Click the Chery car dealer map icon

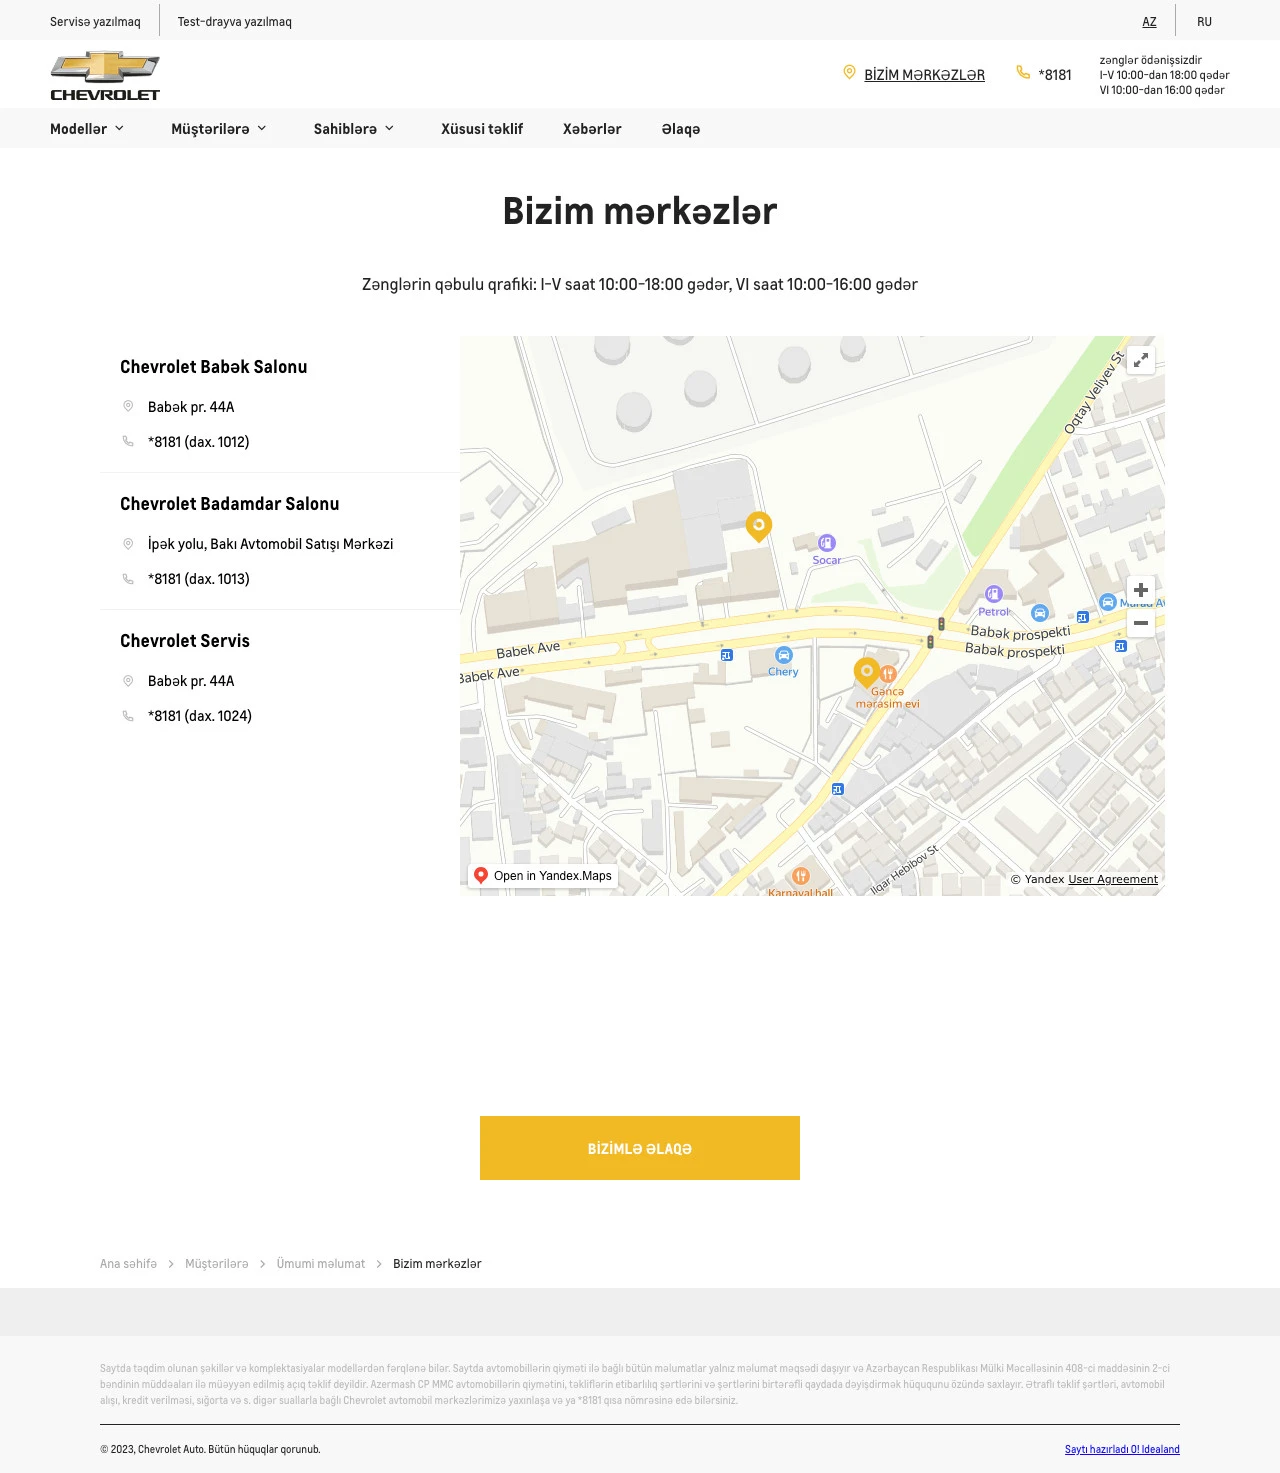coord(784,655)
